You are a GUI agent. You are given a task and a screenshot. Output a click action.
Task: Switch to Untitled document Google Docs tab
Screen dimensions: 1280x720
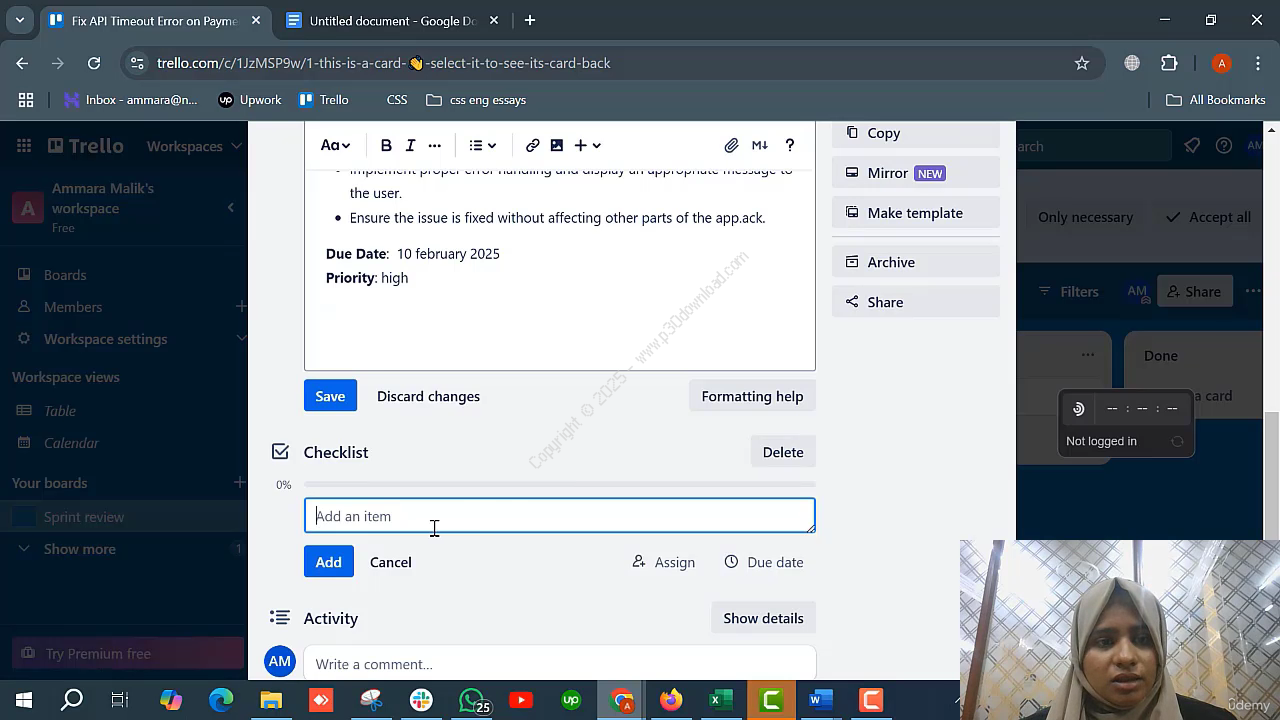pyautogui.click(x=392, y=20)
